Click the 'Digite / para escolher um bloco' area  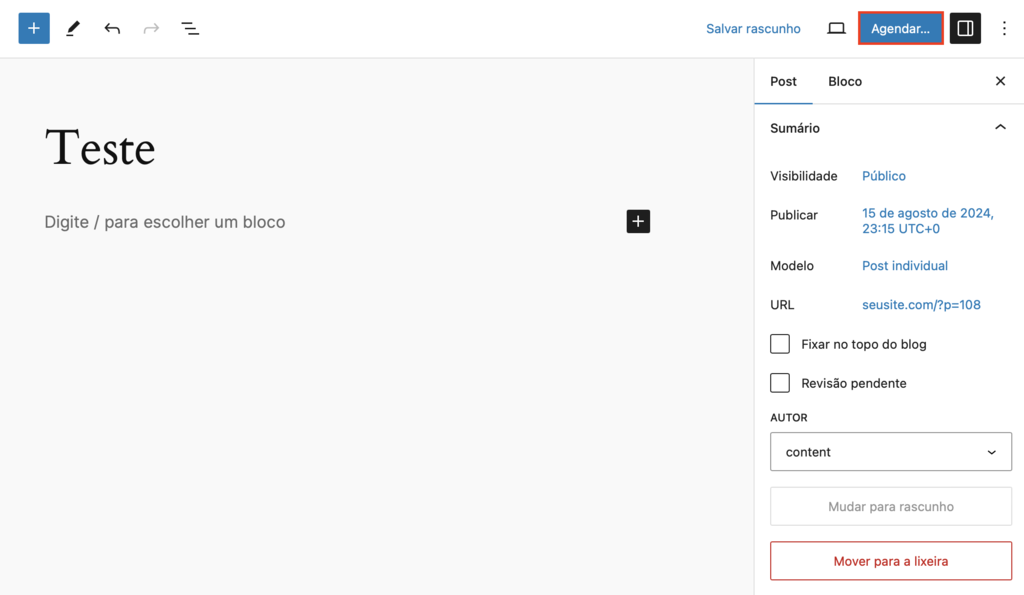(165, 221)
